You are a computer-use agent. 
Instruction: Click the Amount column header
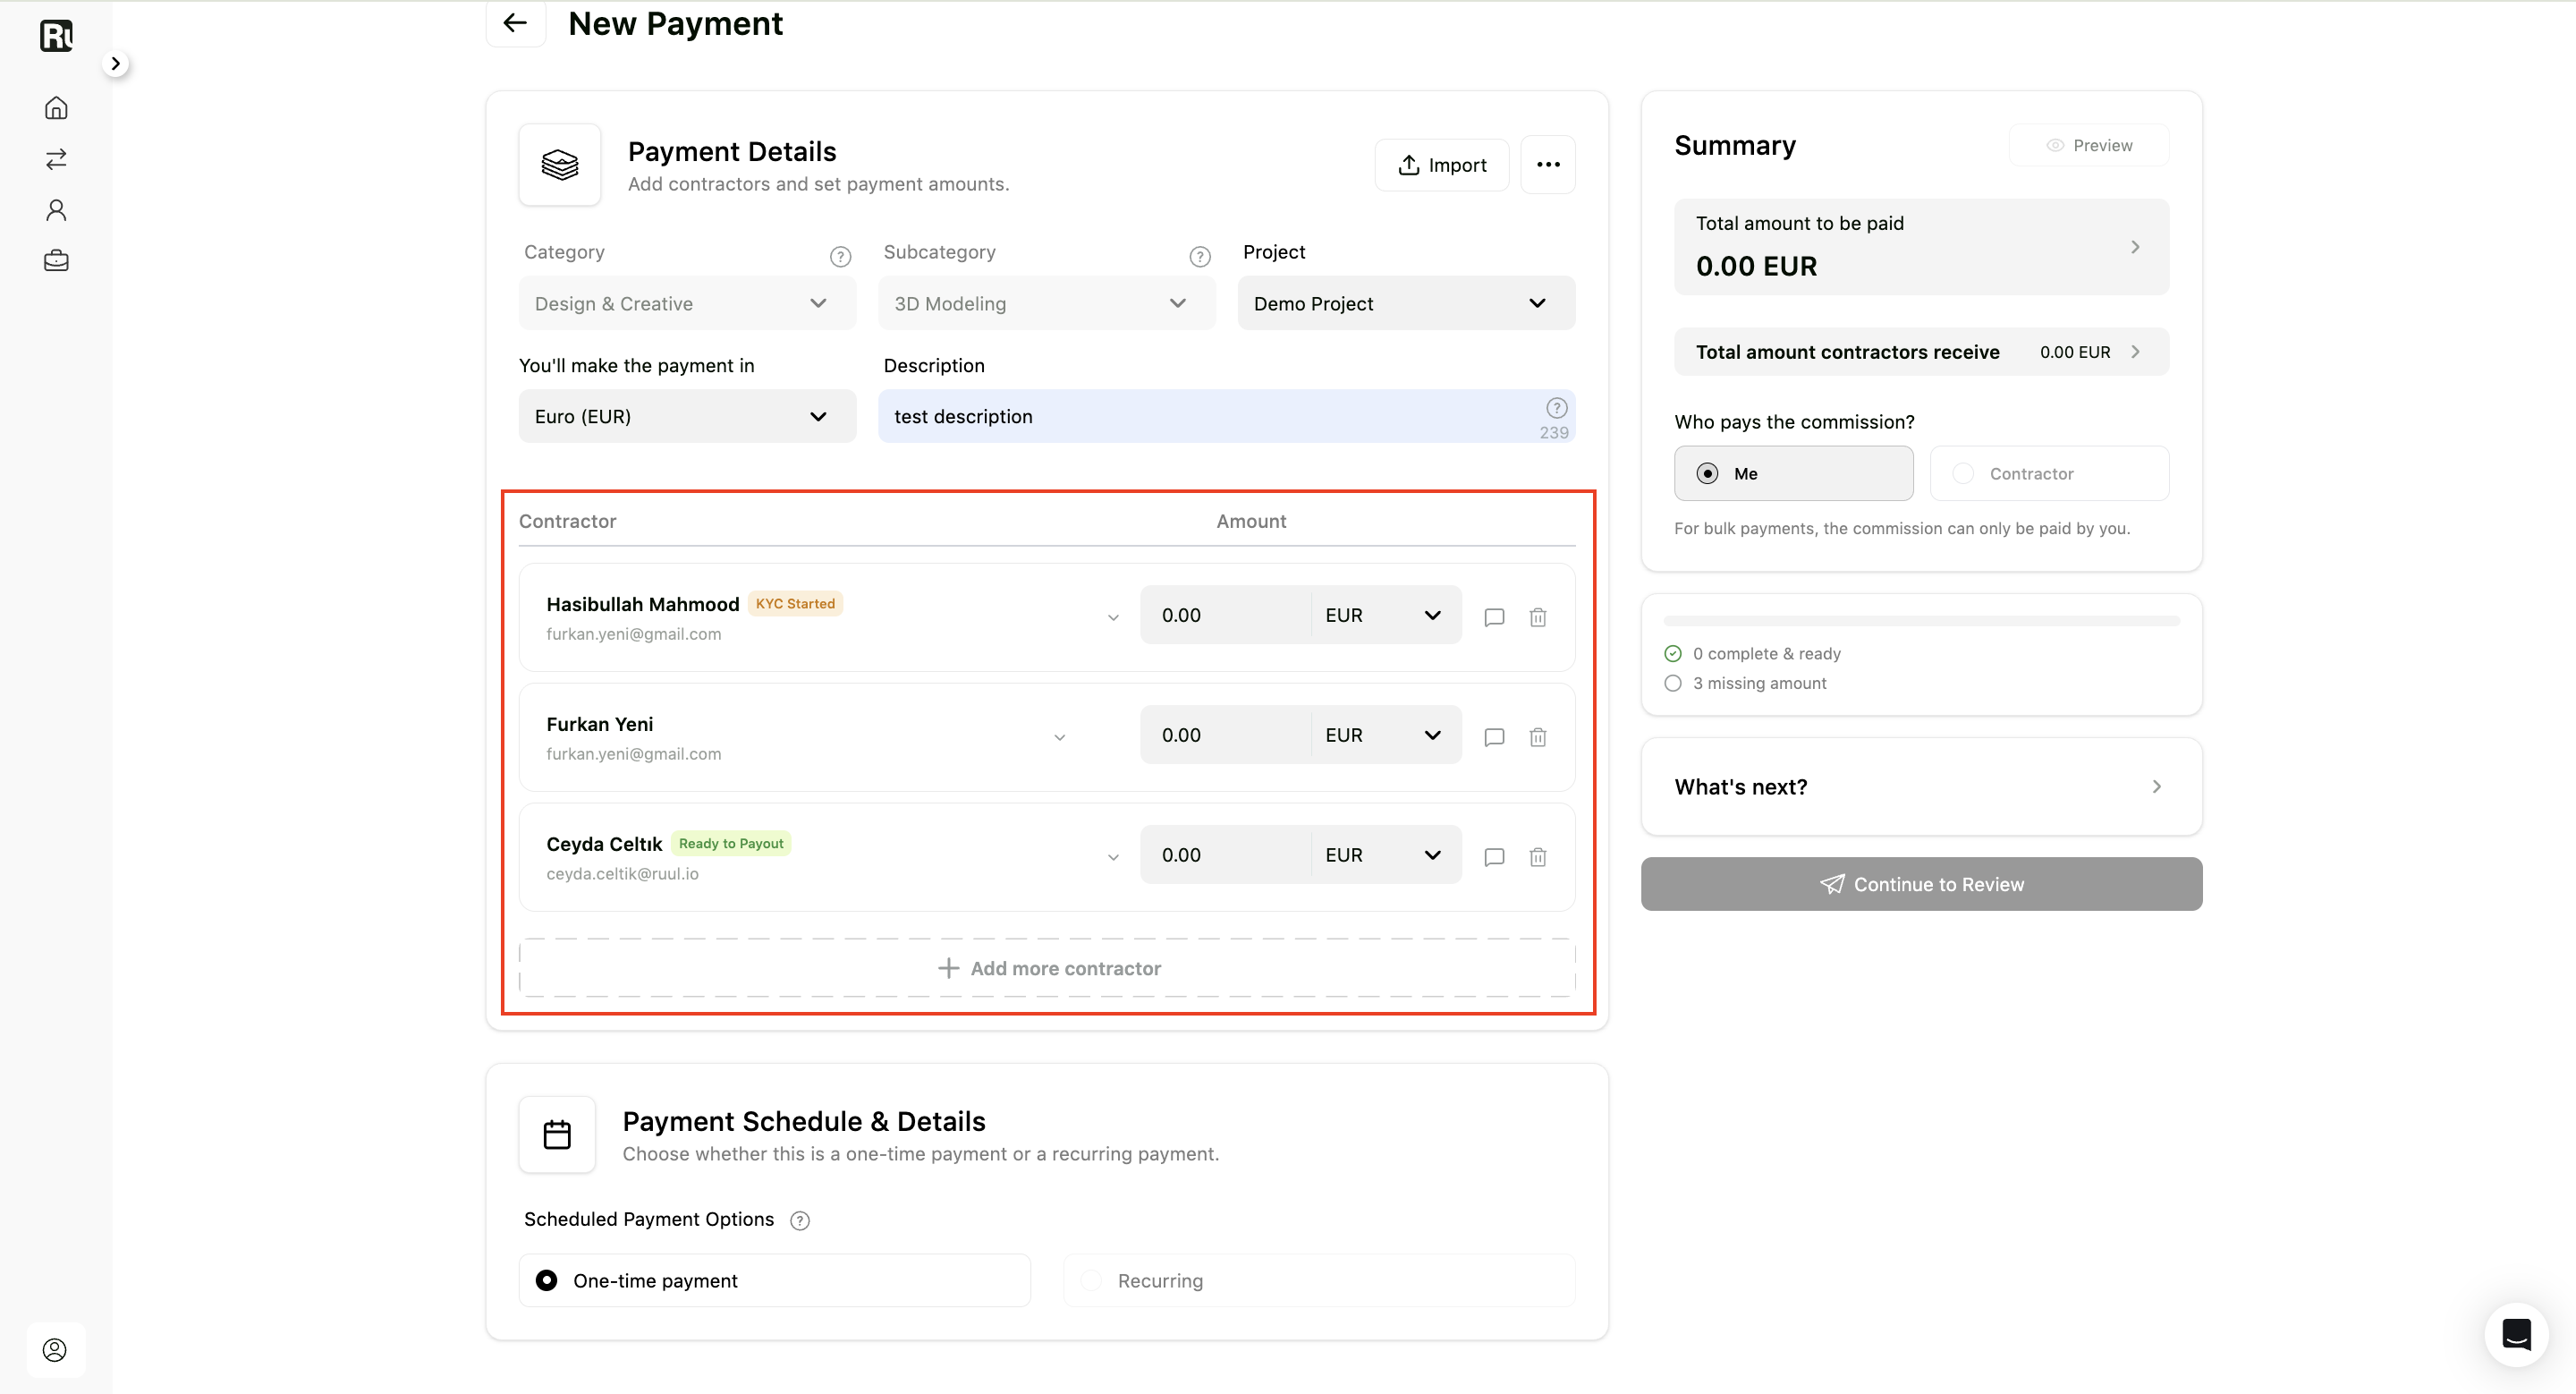tap(1251, 521)
